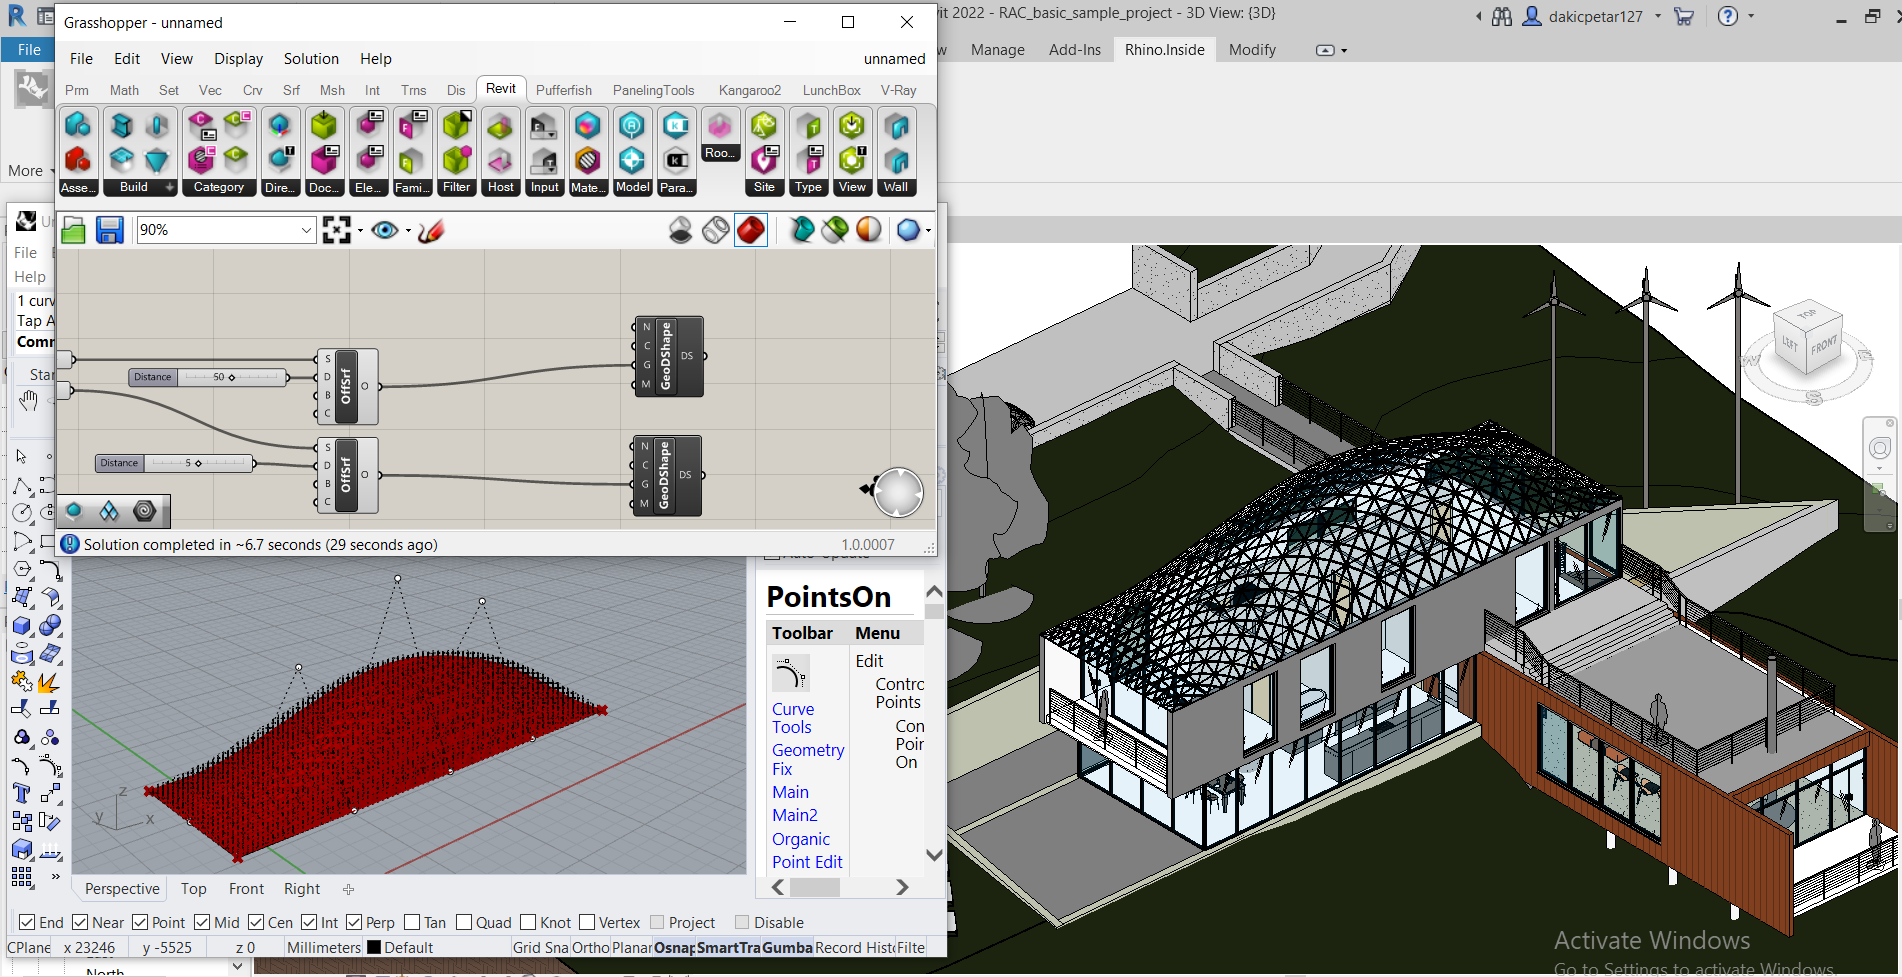Screen dimensions: 1902x977
Task: Click the Host component icon
Action: (501, 152)
